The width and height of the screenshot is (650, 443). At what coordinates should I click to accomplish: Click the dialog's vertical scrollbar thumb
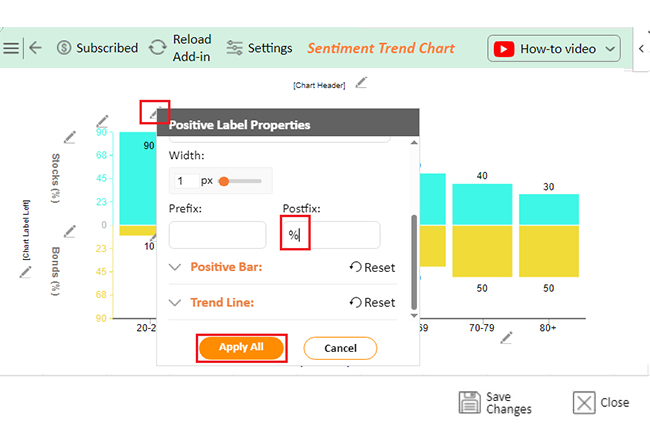[414, 262]
